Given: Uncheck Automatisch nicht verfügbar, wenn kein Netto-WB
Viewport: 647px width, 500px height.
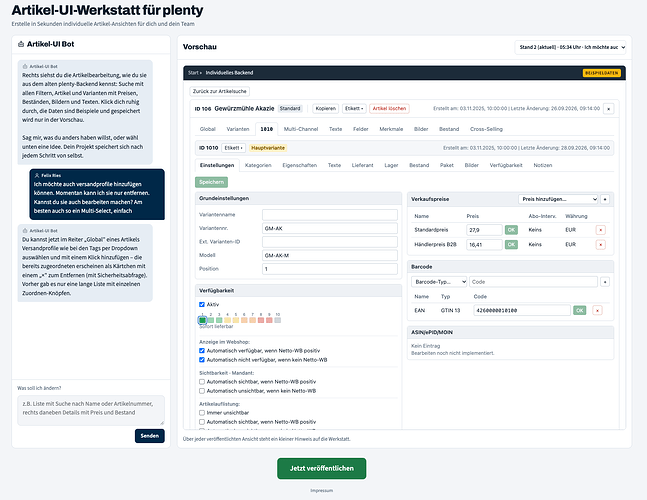Looking at the screenshot, I should point(202,360).
